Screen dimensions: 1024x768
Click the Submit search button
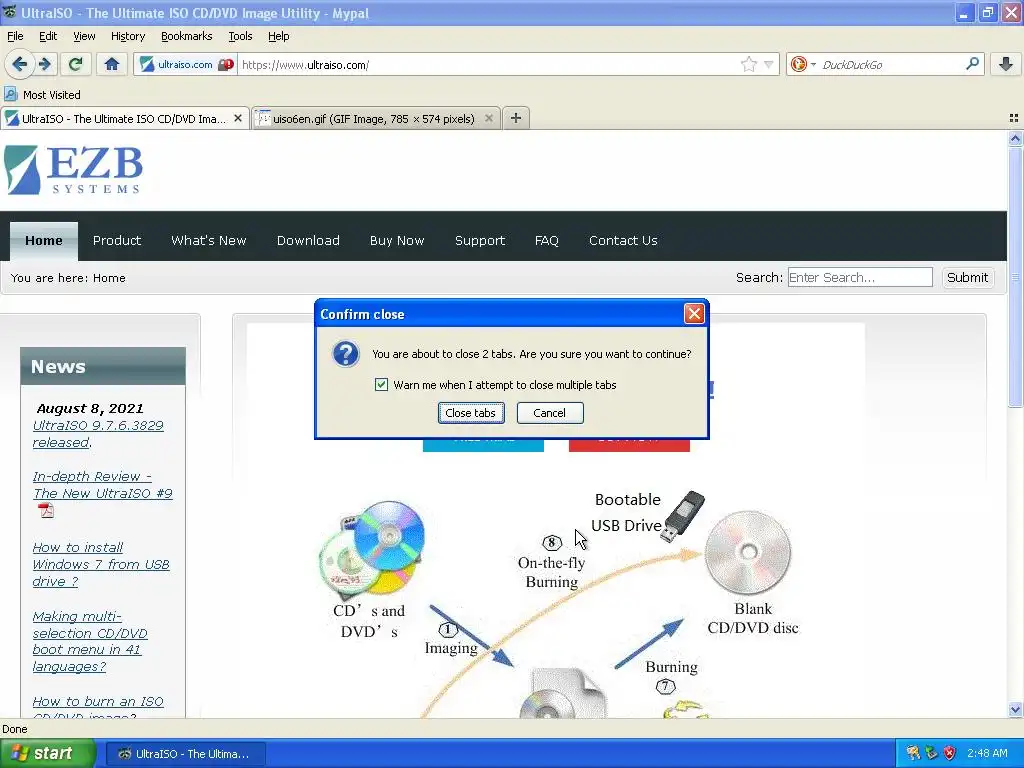point(967,277)
